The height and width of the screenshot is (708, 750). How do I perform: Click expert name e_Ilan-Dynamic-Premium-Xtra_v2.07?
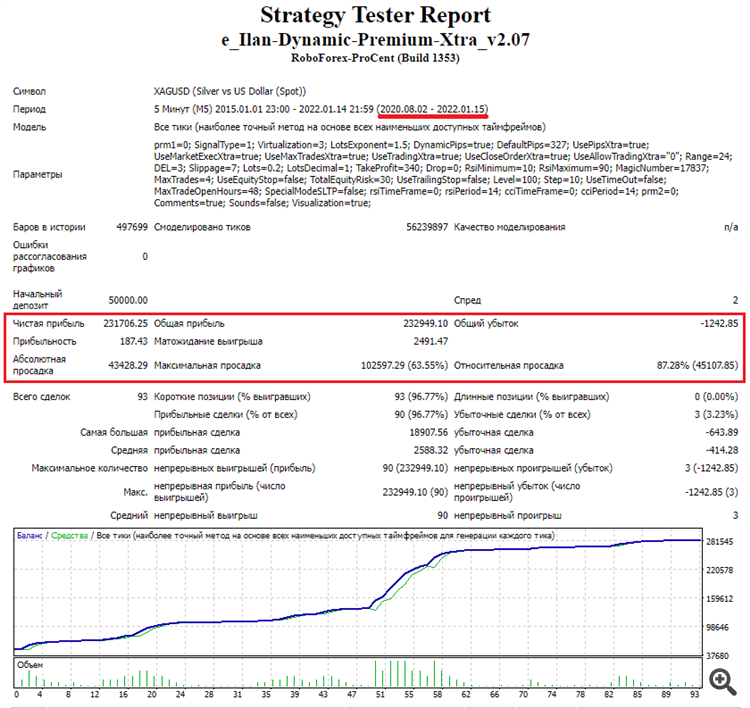pos(375,39)
